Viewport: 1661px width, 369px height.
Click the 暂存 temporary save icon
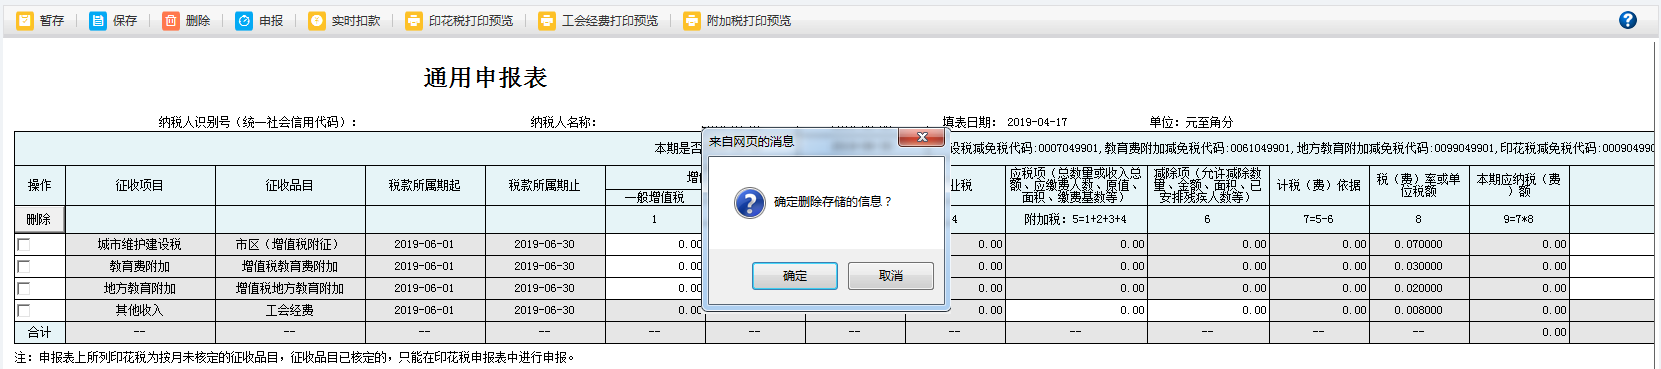(x=25, y=20)
